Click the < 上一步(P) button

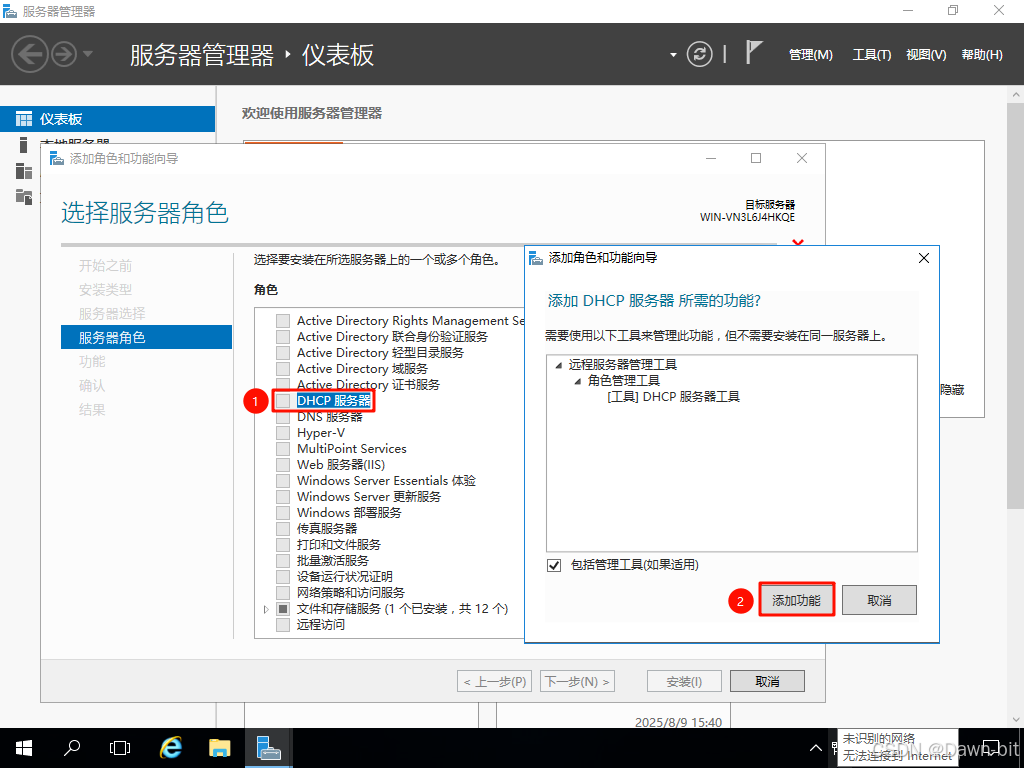[x=494, y=681]
